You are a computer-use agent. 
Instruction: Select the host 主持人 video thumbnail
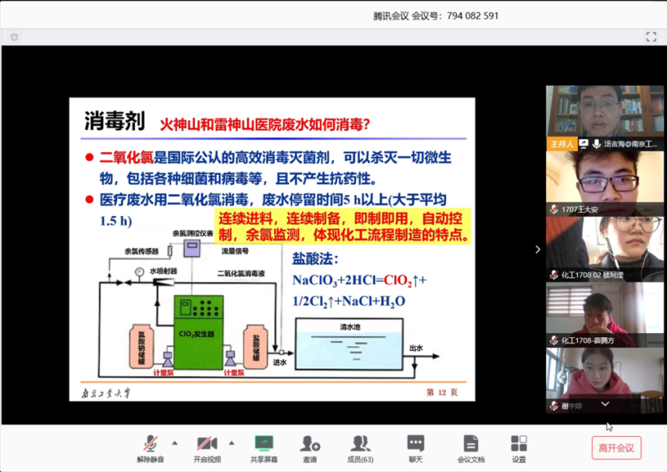603,117
